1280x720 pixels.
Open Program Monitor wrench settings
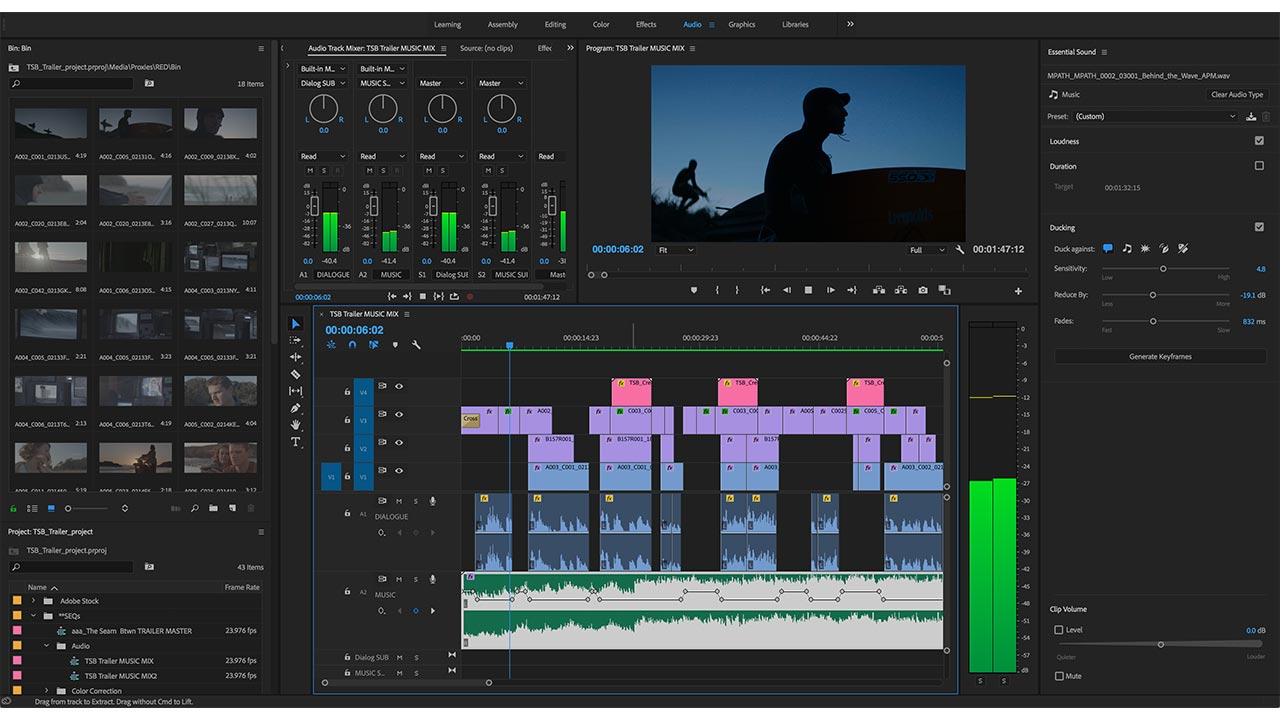click(960, 250)
